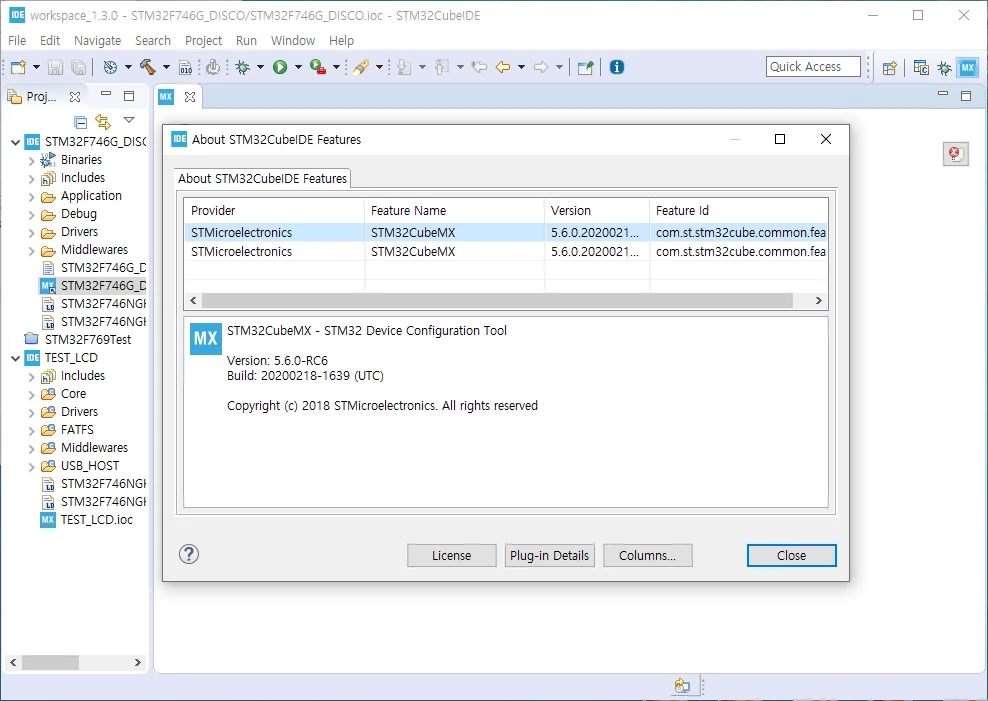Collapse the STM32F746G_DISCO project node
The height and width of the screenshot is (701, 988).
click(15, 142)
